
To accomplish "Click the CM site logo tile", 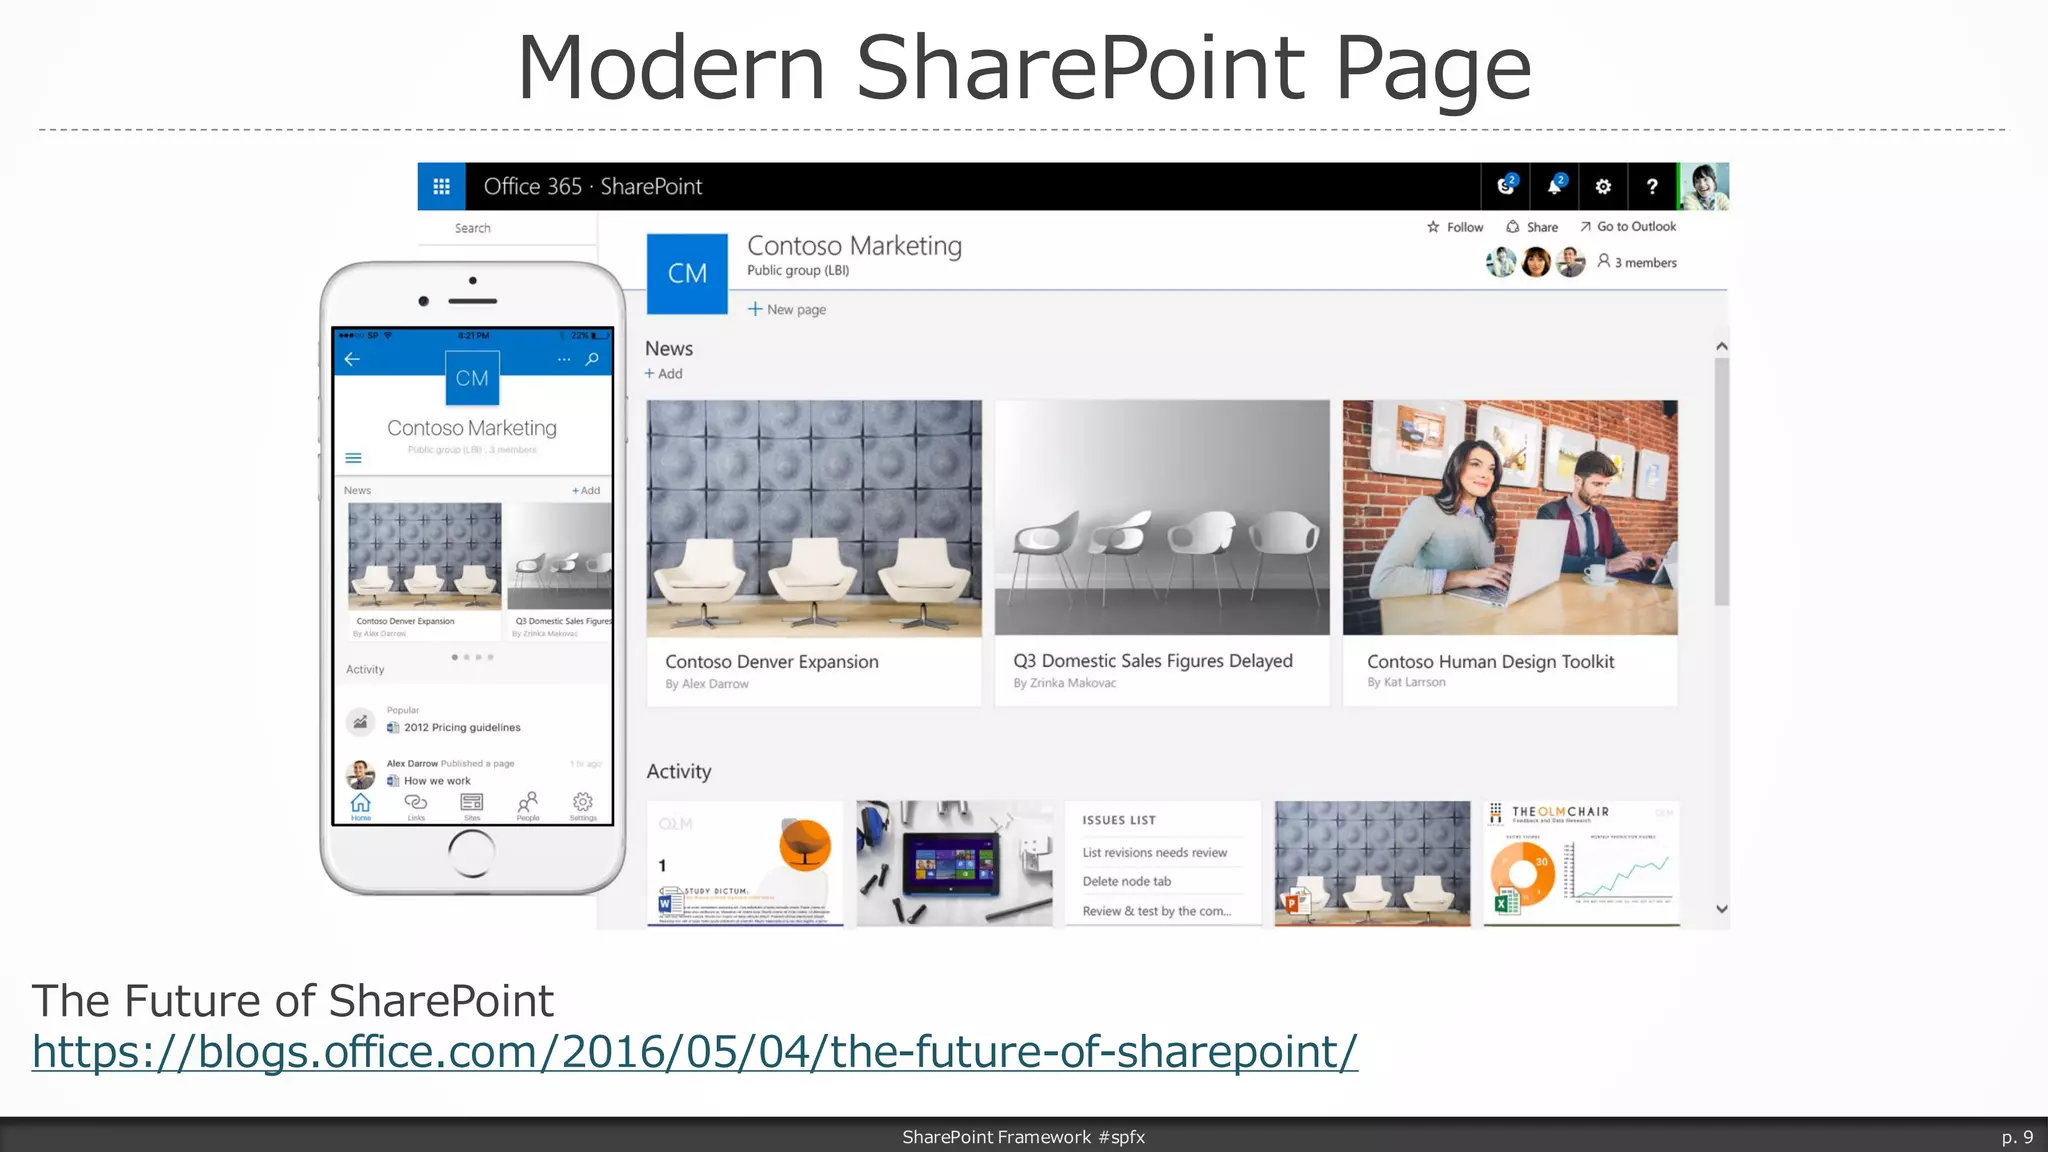I will (687, 273).
